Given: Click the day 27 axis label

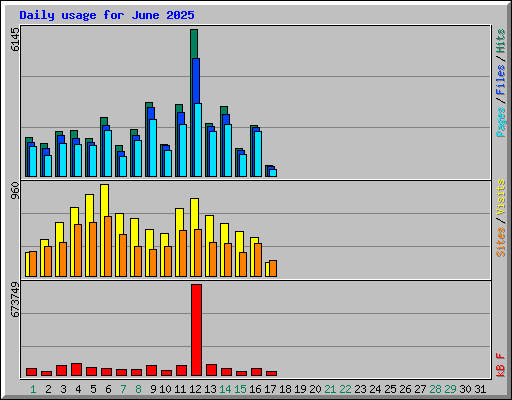Looking at the screenshot, I should tap(420, 389).
